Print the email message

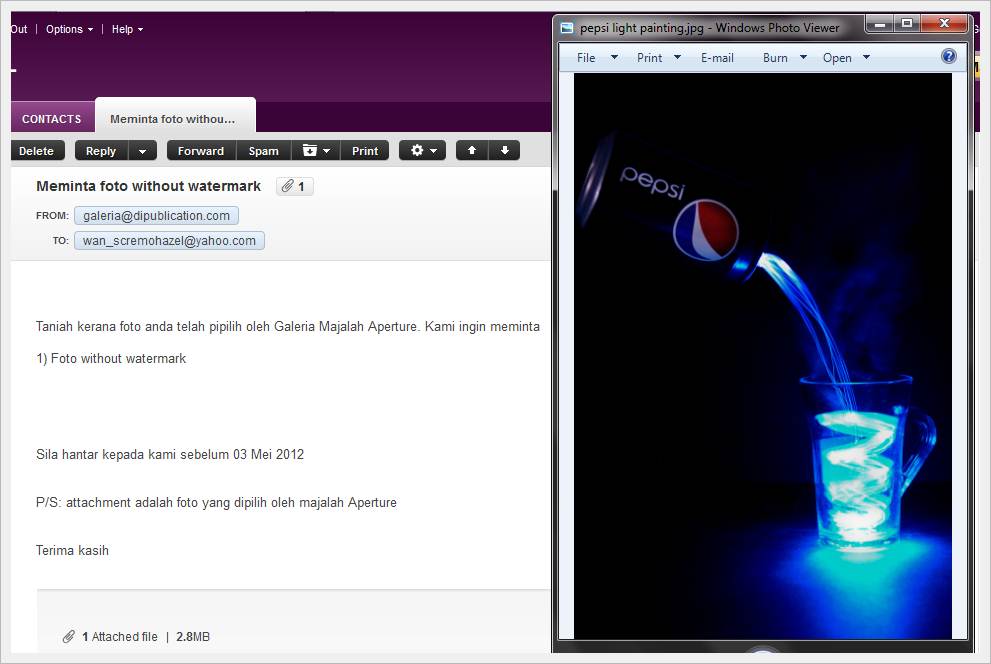(x=365, y=150)
